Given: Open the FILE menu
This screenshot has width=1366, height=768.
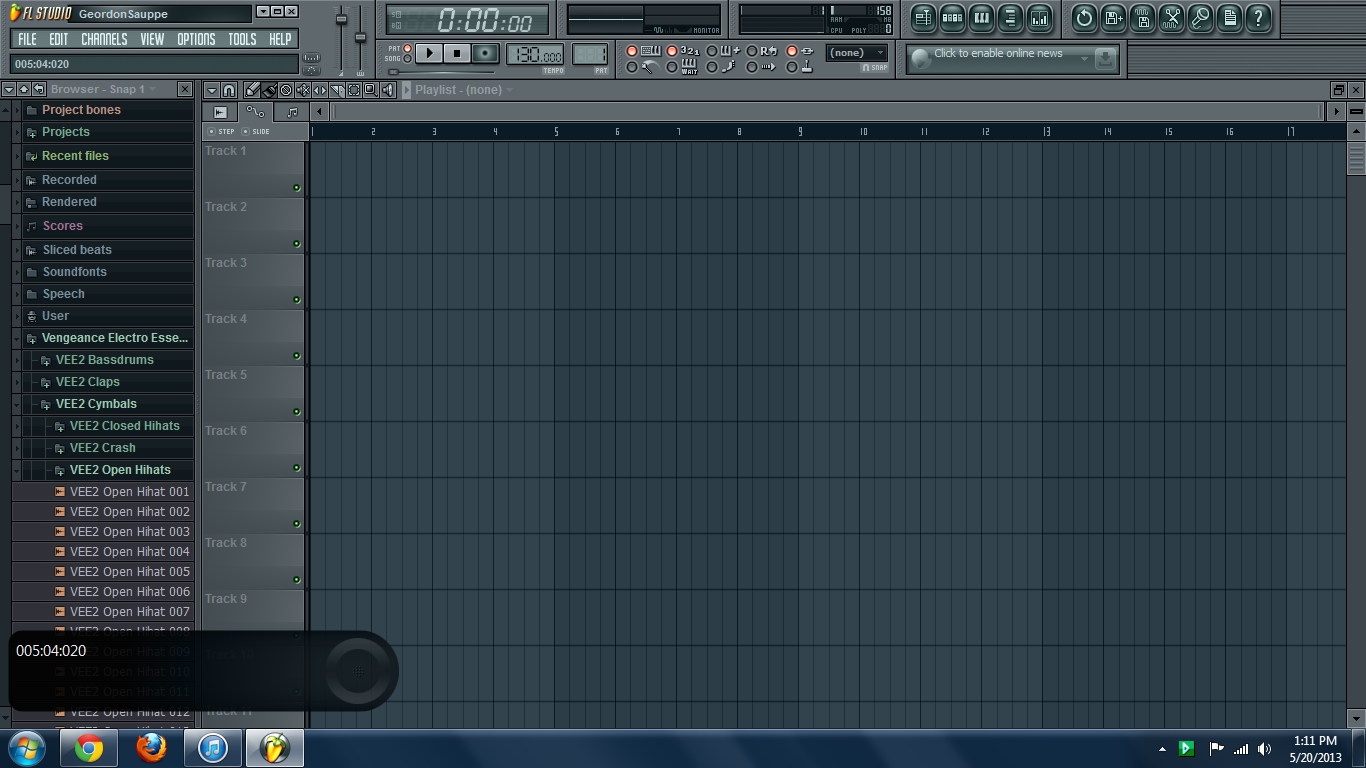Looking at the screenshot, I should [x=27, y=39].
